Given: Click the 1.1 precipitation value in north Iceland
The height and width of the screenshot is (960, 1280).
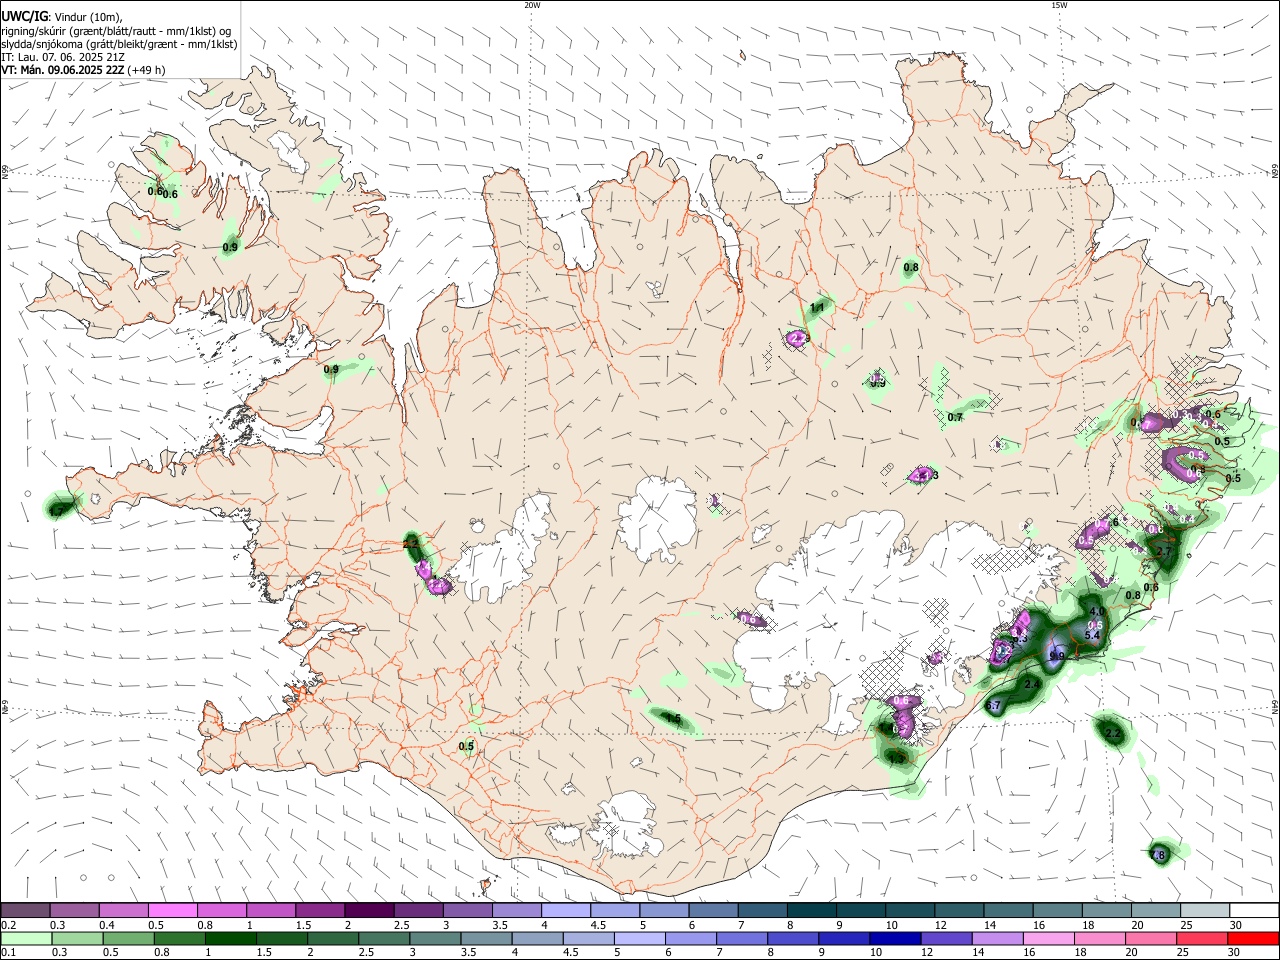Looking at the screenshot, I should point(817,308).
